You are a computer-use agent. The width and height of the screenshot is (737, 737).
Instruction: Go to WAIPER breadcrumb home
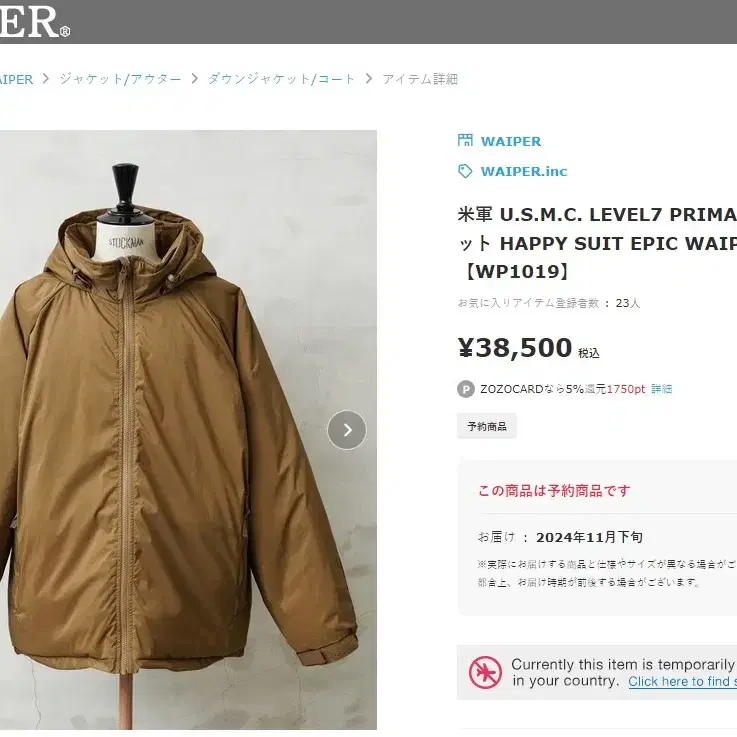16,79
